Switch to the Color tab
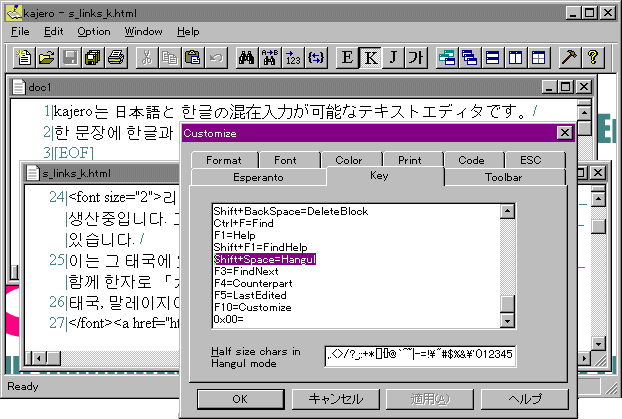 click(x=349, y=160)
